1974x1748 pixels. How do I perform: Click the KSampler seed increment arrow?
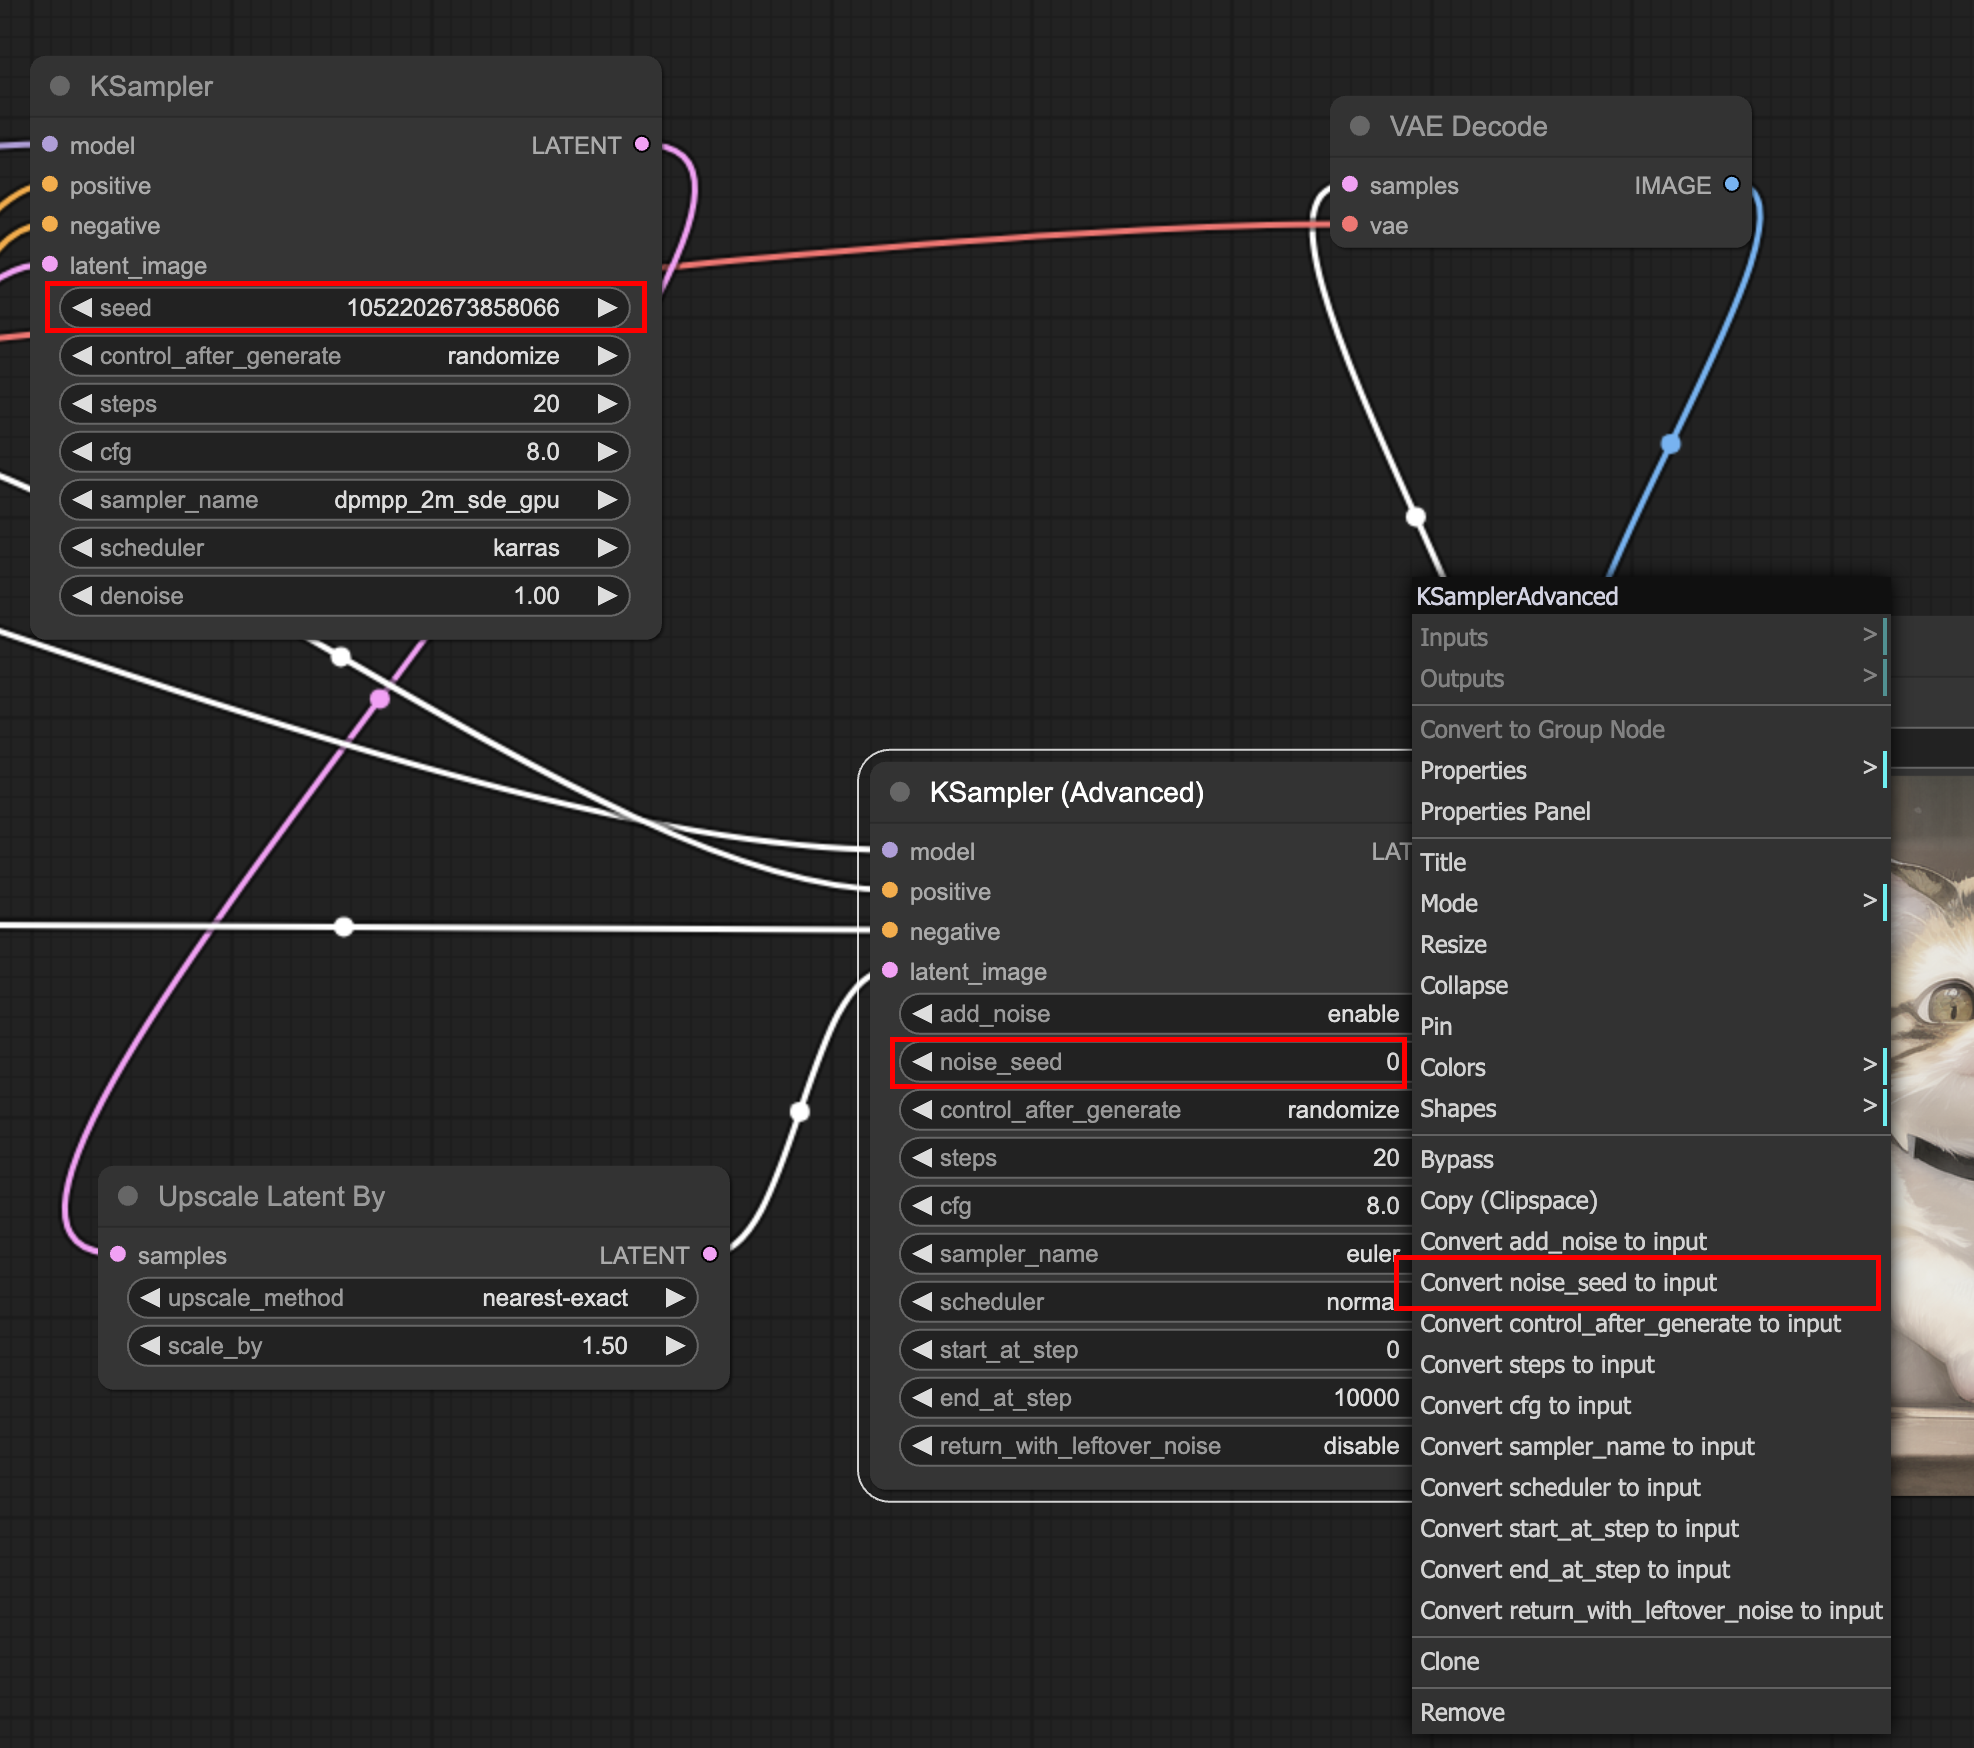pos(606,308)
